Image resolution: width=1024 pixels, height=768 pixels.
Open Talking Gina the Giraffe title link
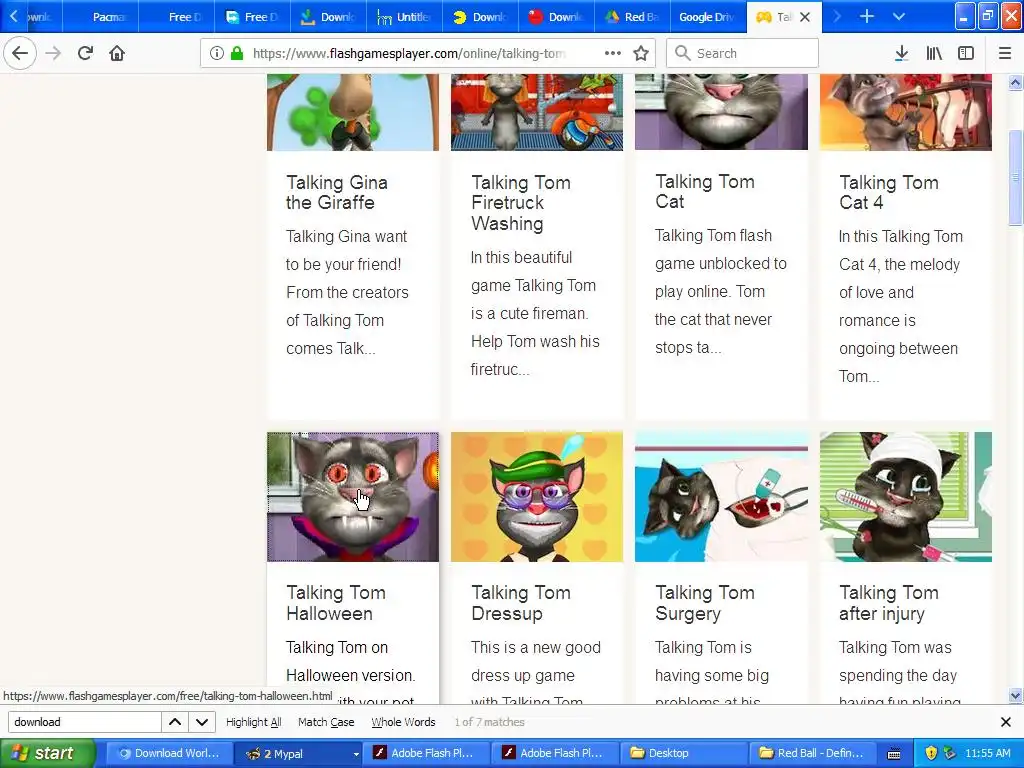337,193
